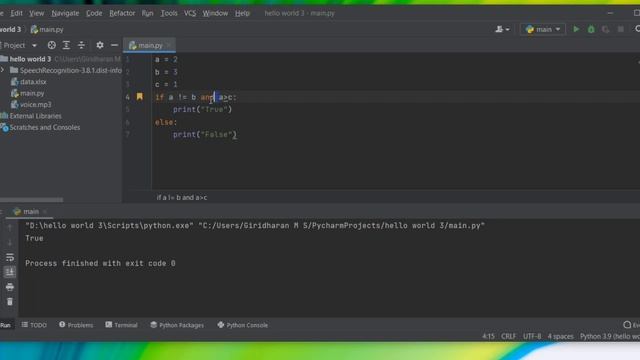Close the main.py editor tab

(169, 45)
